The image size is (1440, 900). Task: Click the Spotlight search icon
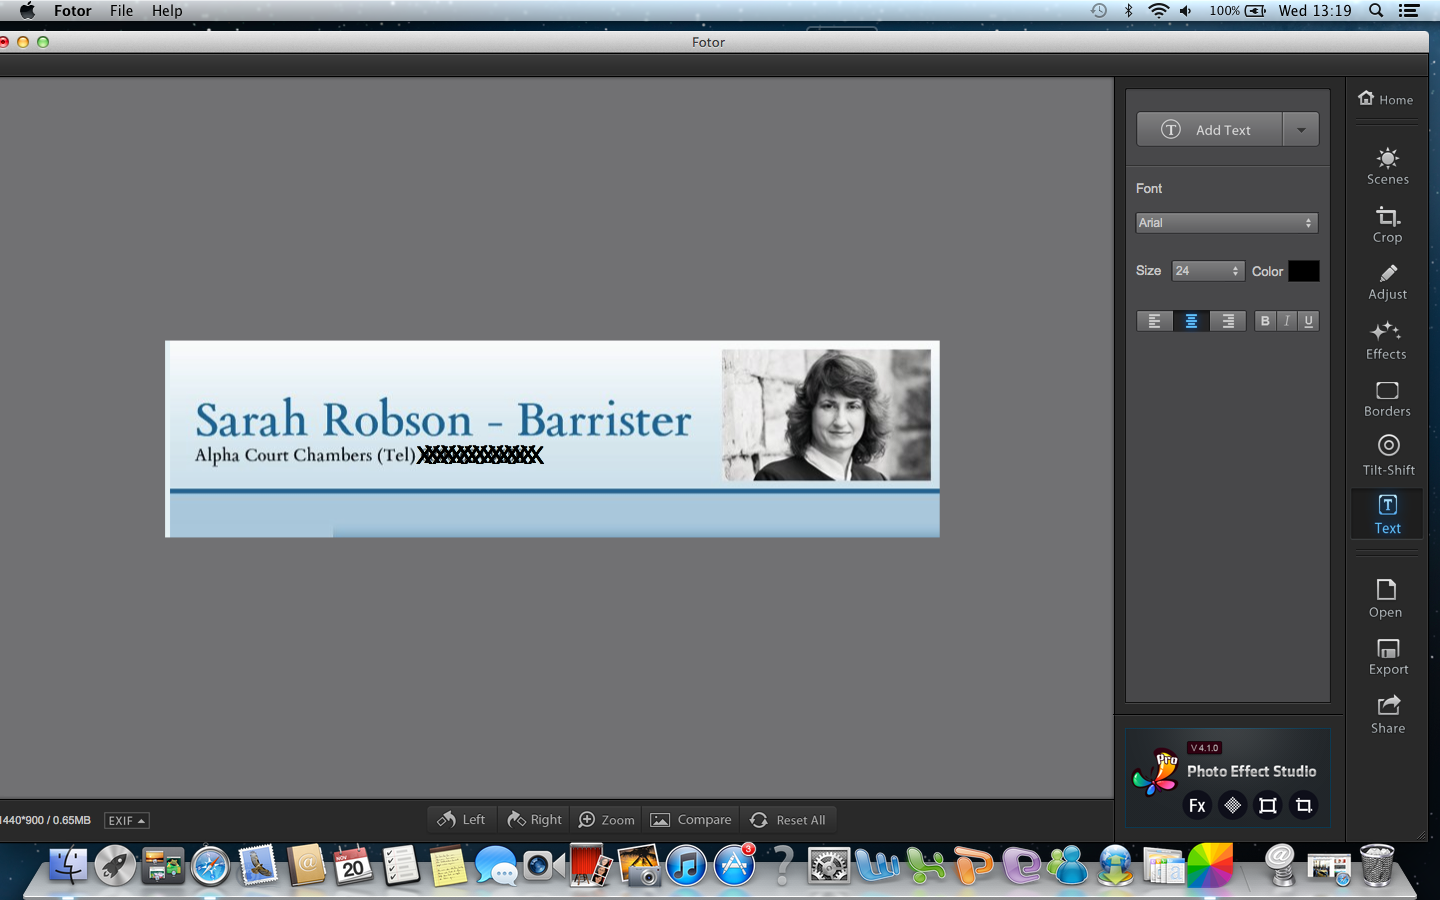(x=1376, y=11)
